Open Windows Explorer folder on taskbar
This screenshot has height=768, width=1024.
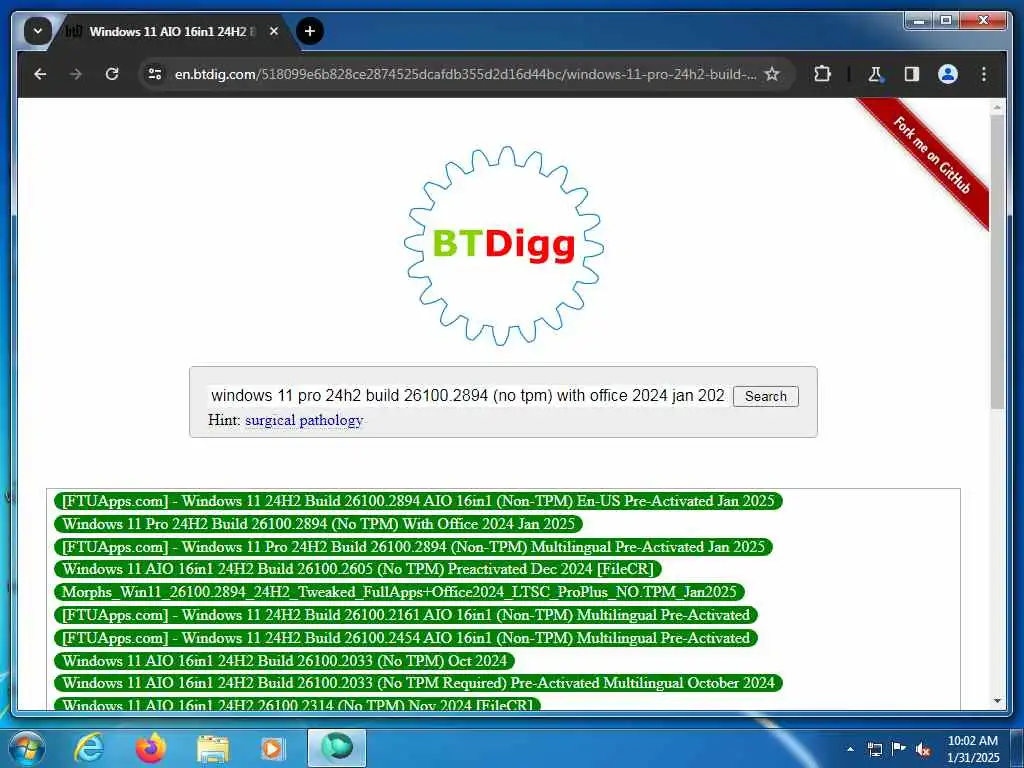point(213,748)
